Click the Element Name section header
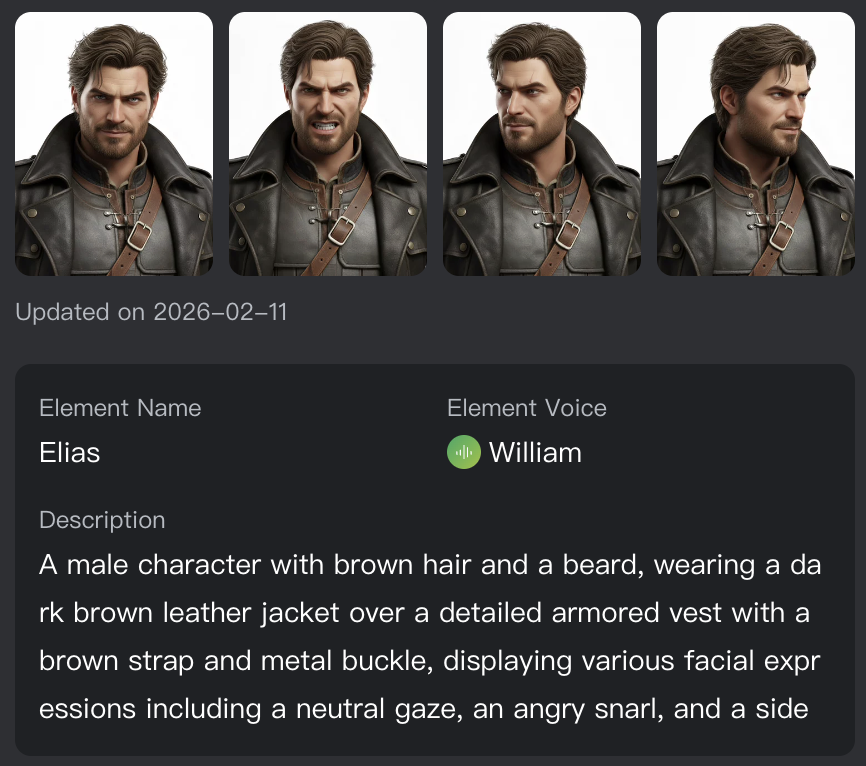This screenshot has width=866, height=766. pos(119,408)
